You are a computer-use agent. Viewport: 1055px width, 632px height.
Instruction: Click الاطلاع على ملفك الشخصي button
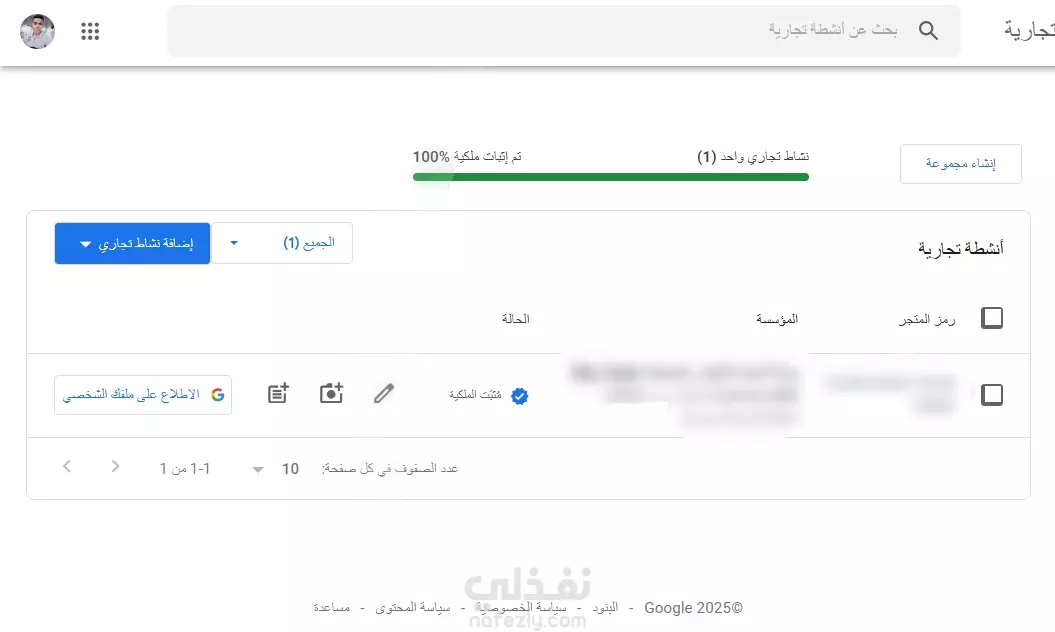[x=143, y=395]
